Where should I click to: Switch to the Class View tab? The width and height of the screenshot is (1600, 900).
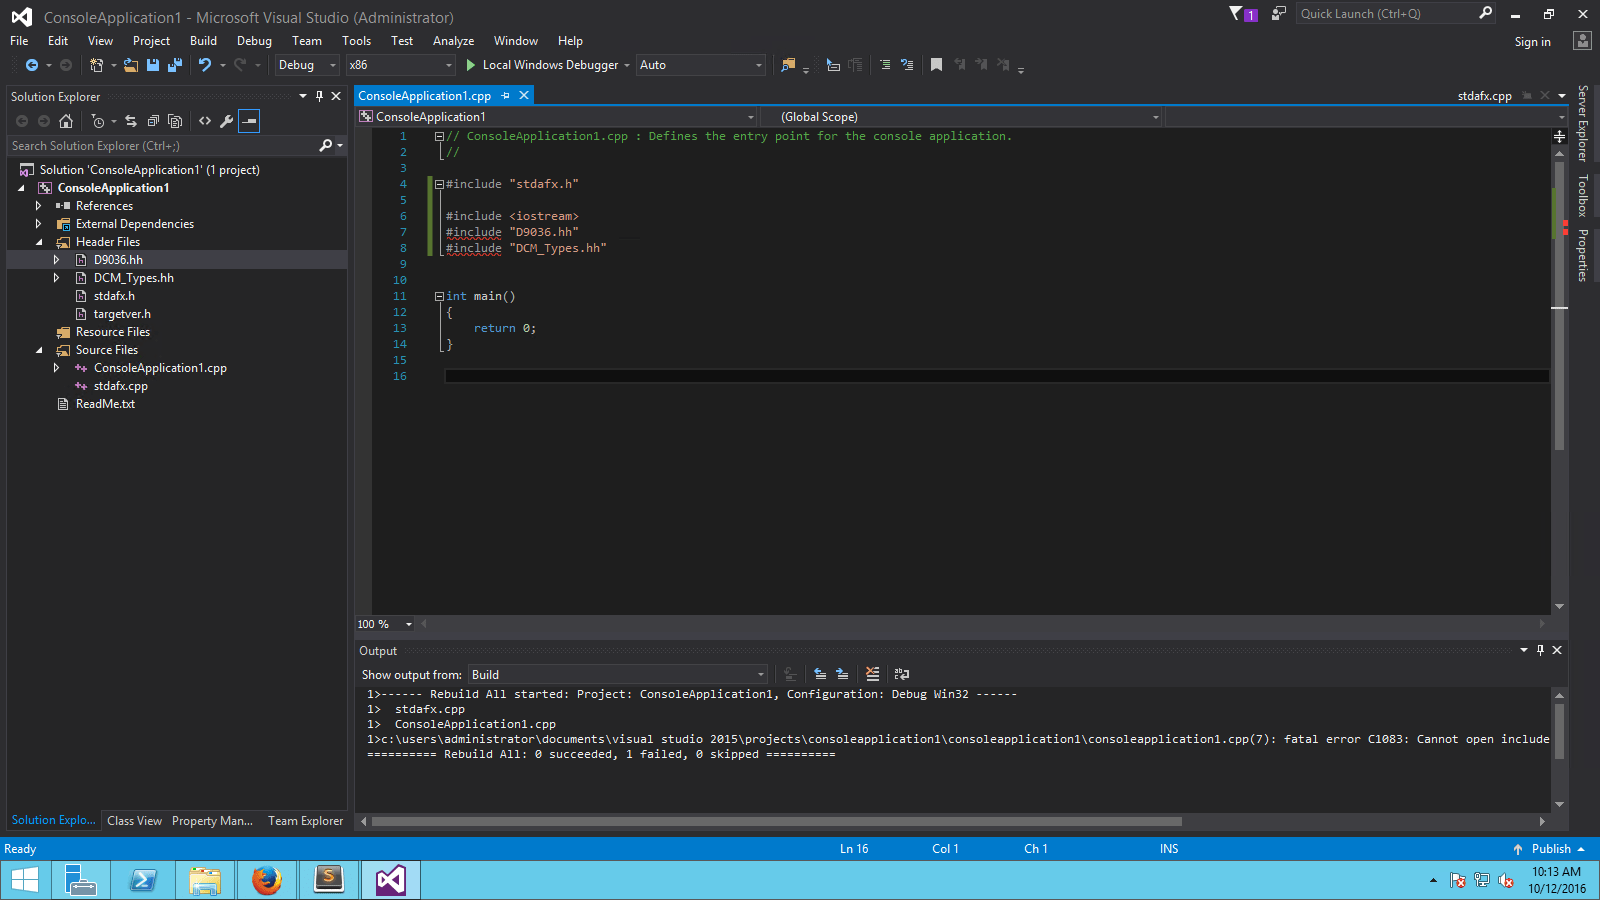click(x=134, y=821)
